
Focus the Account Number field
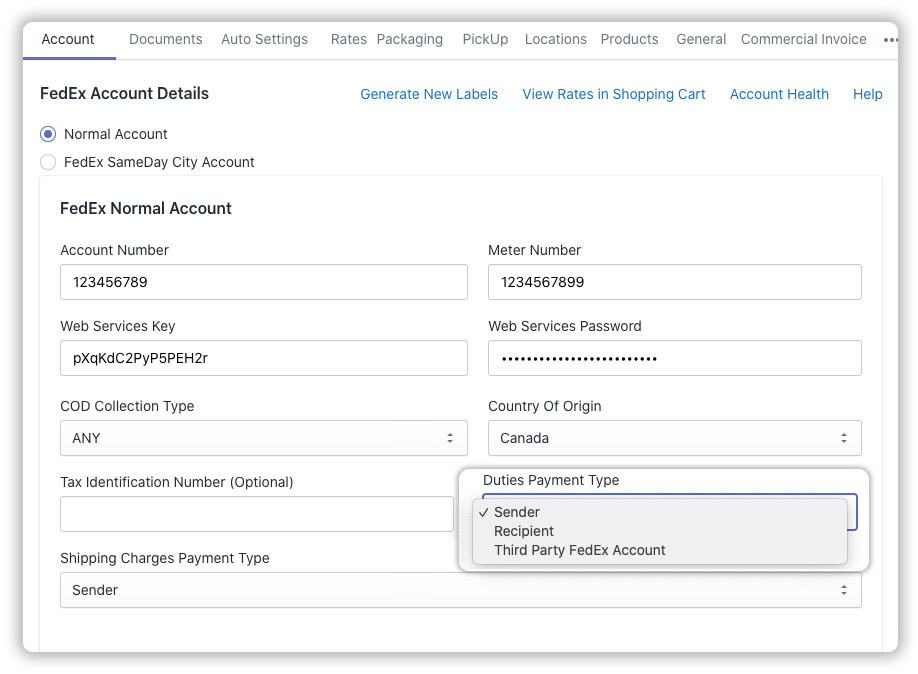(263, 282)
